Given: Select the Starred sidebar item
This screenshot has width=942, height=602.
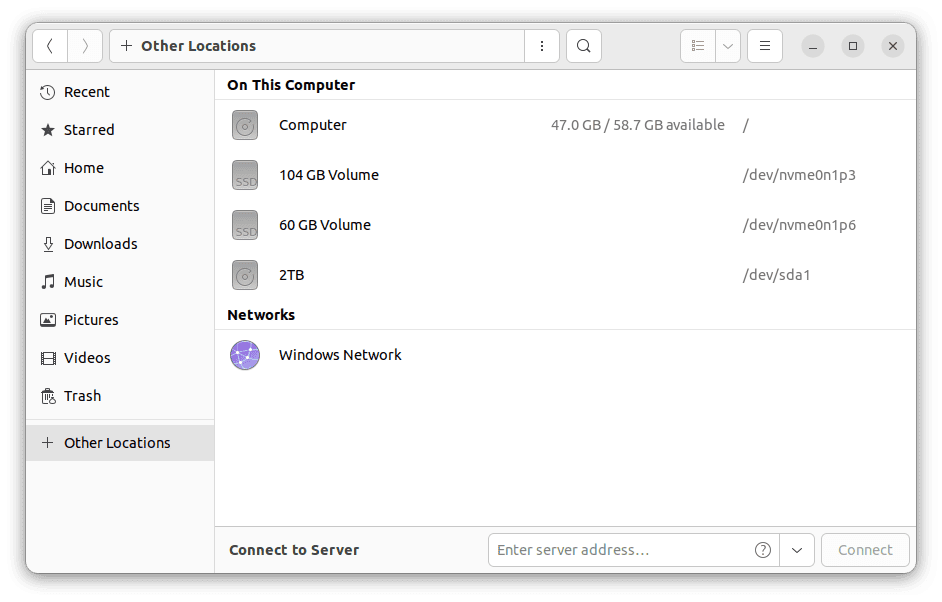Looking at the screenshot, I should tap(87, 129).
